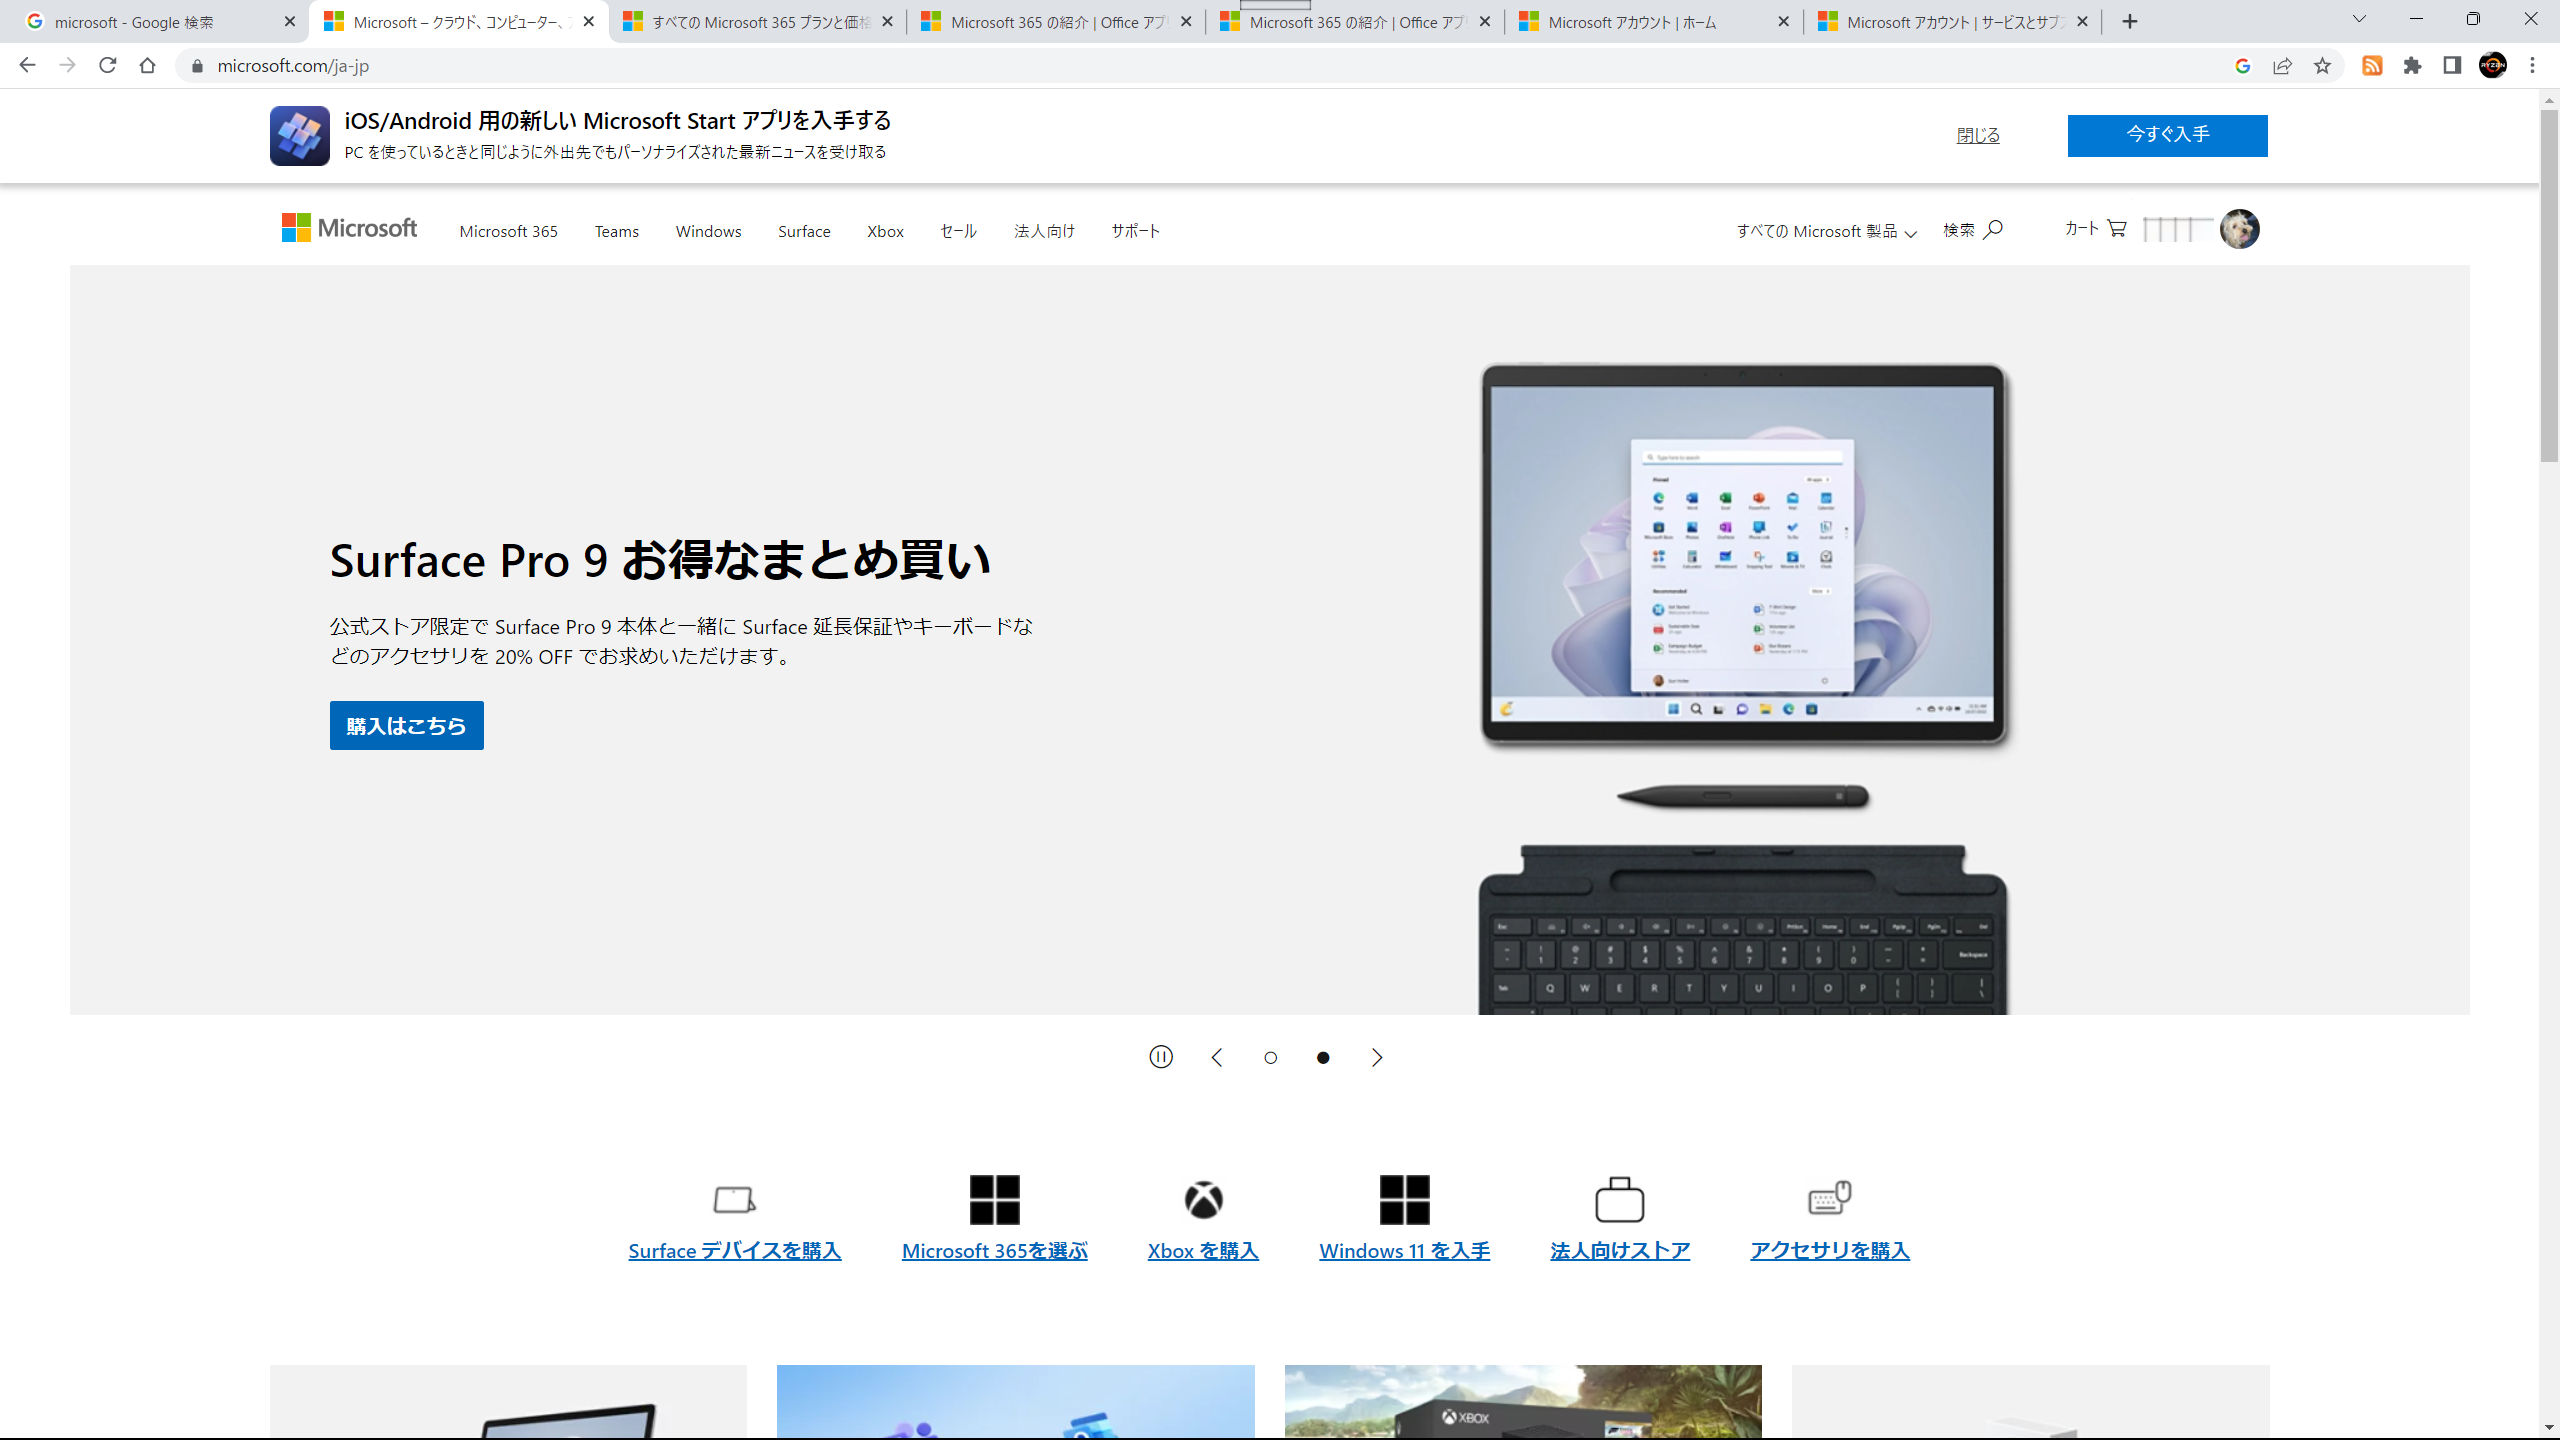Viewport: 2560px width, 1440px height.
Task: Advance to the next carousel slide
Action: point(1377,1057)
